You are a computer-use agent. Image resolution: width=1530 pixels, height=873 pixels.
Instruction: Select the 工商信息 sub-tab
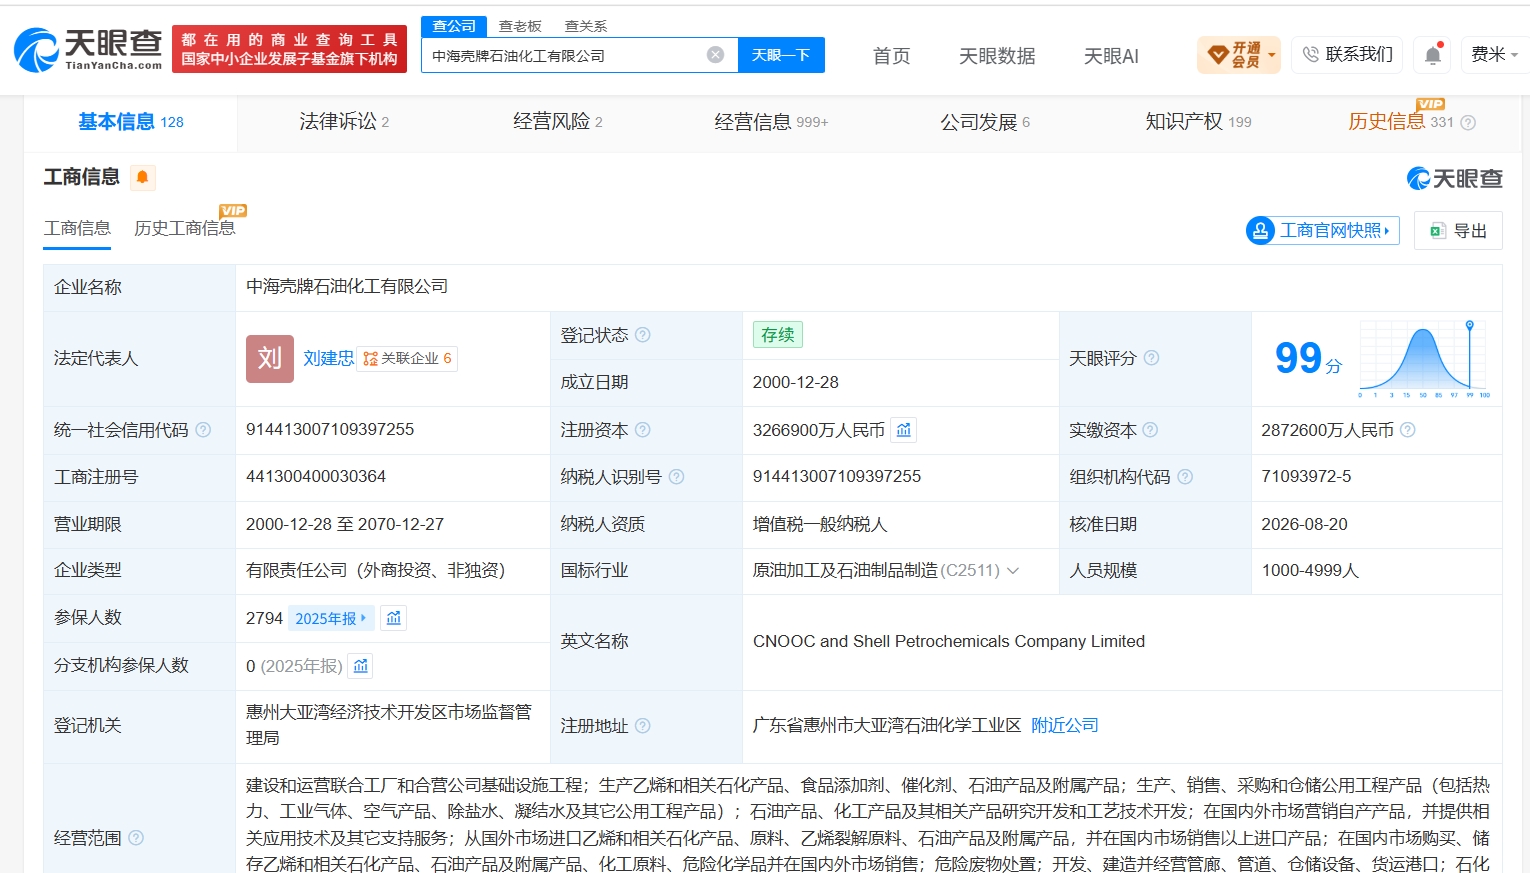pos(77,229)
